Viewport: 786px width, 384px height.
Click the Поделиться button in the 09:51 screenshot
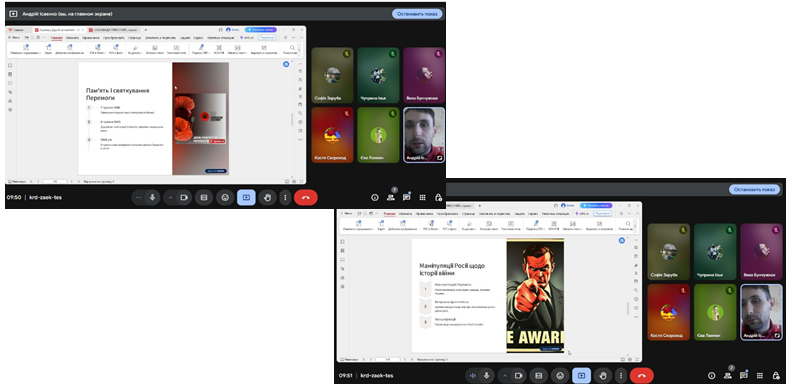click(602, 214)
